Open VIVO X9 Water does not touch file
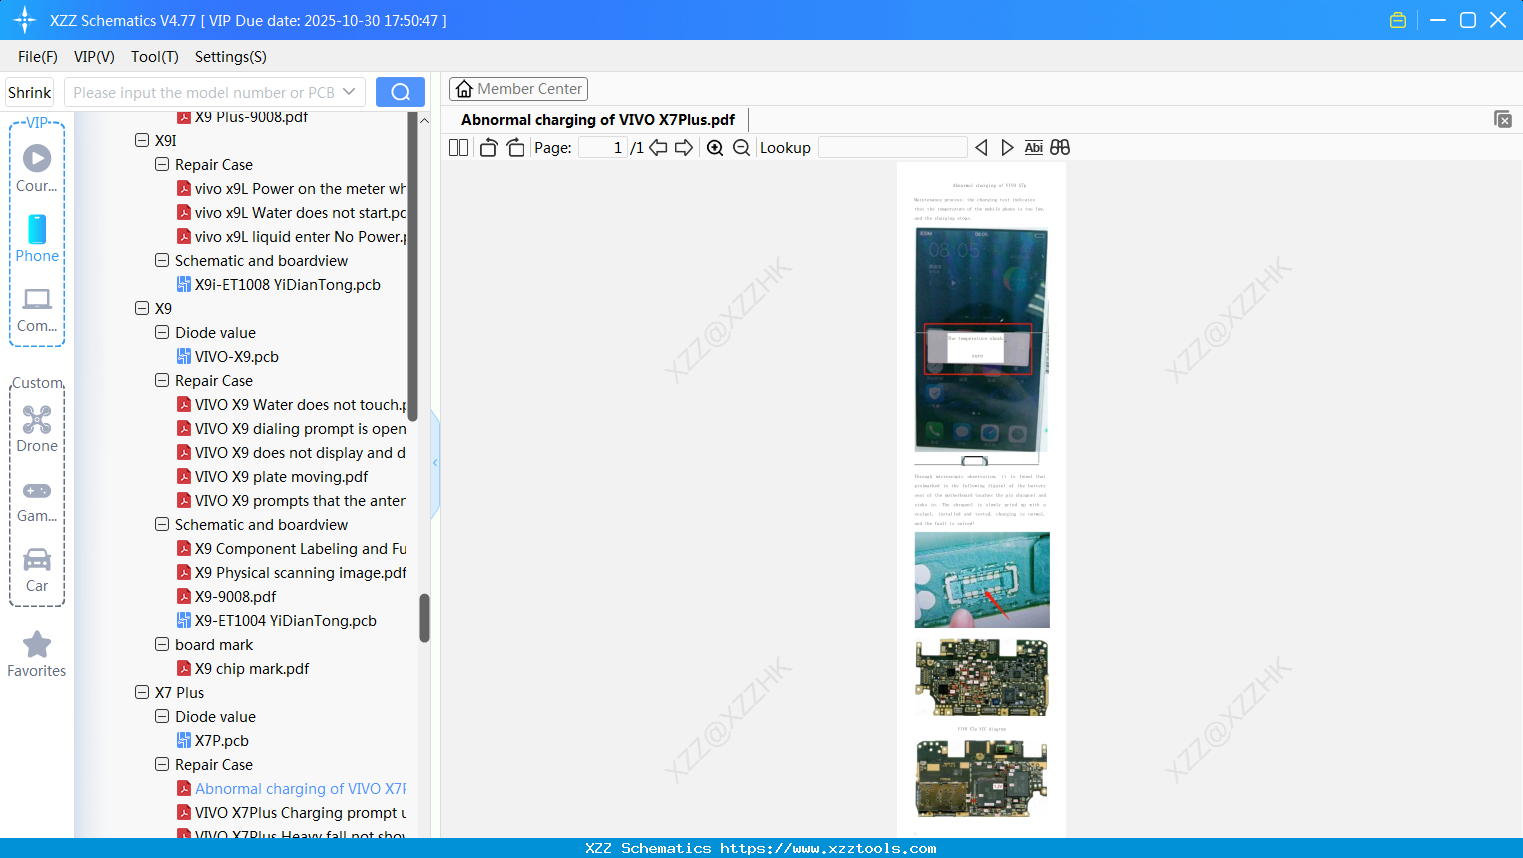This screenshot has width=1523, height=858. click(x=292, y=405)
